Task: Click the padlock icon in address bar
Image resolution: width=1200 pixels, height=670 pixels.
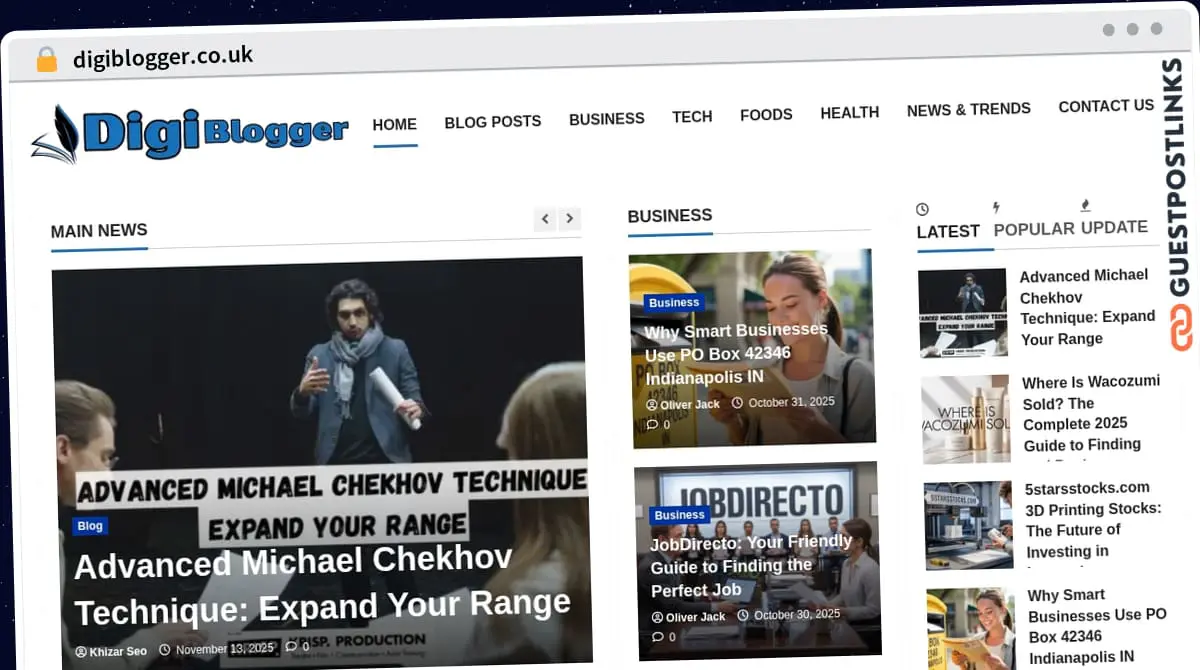Action: coord(47,59)
